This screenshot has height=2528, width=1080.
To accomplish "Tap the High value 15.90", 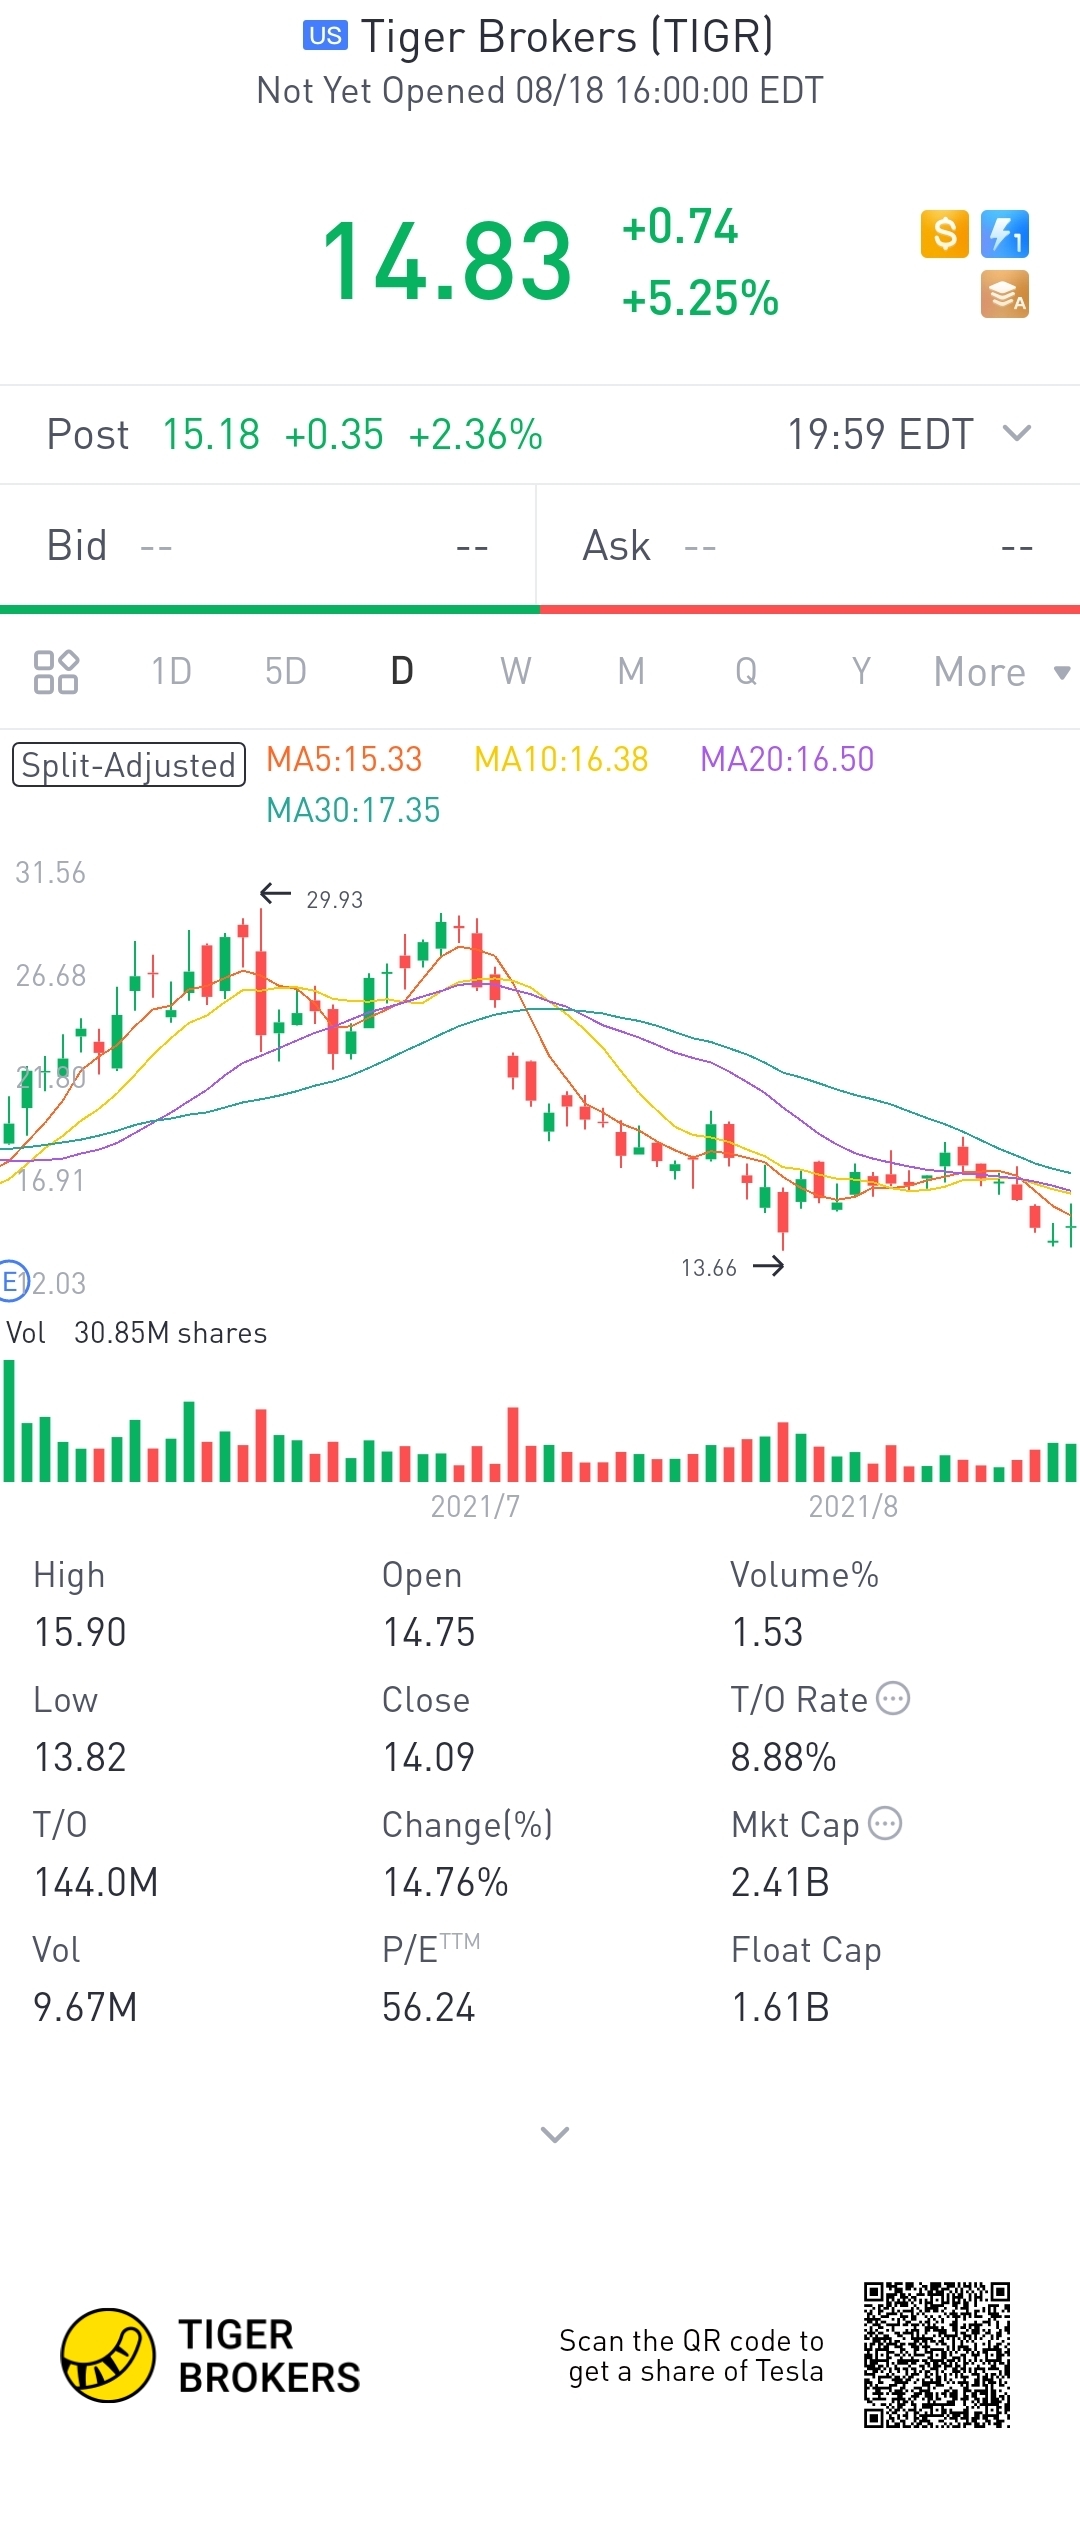I will coord(80,1633).
